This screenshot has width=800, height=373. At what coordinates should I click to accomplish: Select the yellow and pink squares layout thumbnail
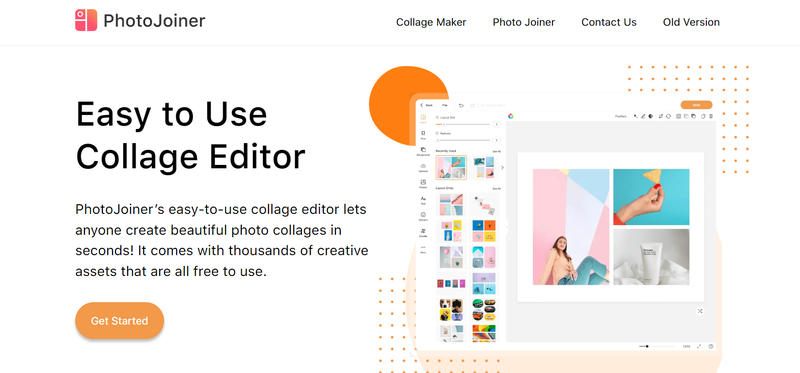[x=451, y=231]
